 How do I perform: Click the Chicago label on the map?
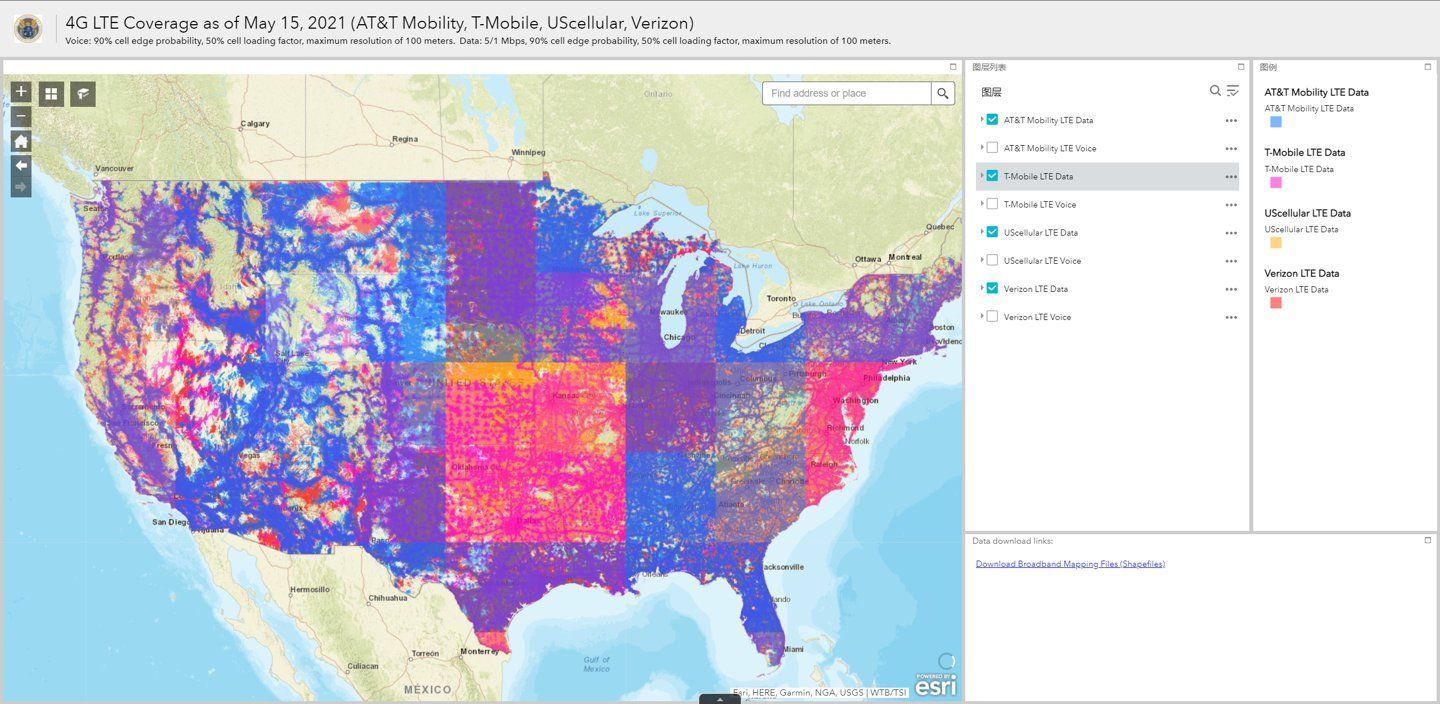pyautogui.click(x=679, y=337)
